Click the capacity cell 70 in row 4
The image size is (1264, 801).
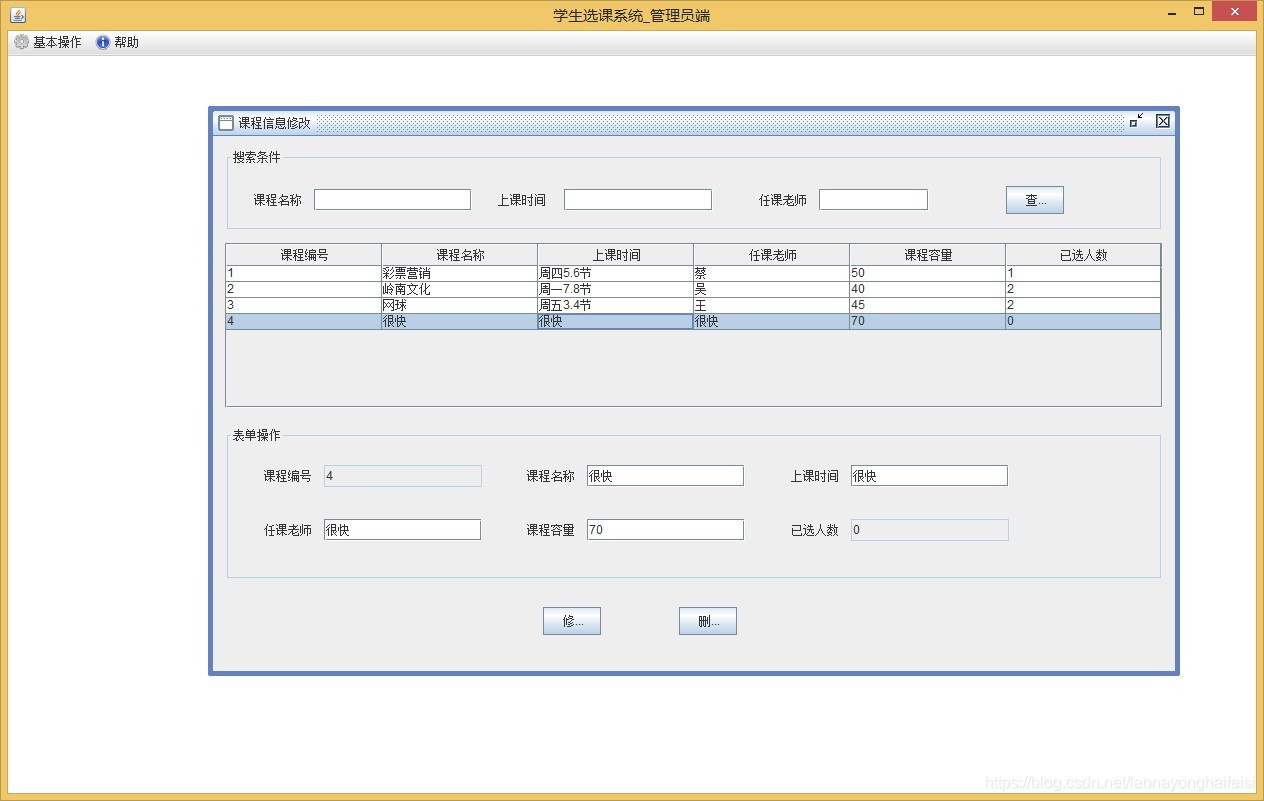pyautogui.click(x=928, y=321)
